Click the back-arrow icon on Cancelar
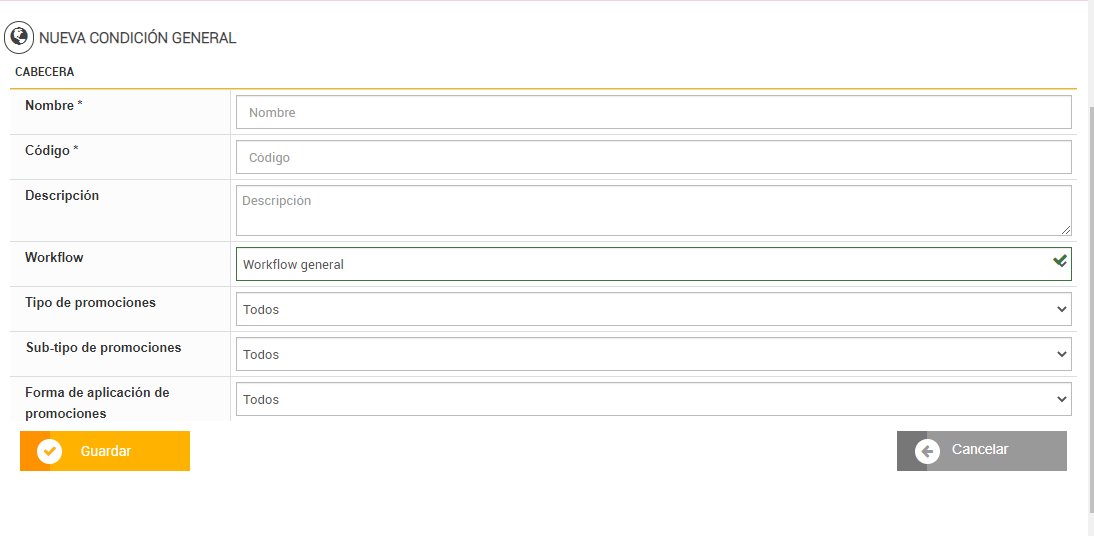This screenshot has width=1094, height=536. pos(927,451)
